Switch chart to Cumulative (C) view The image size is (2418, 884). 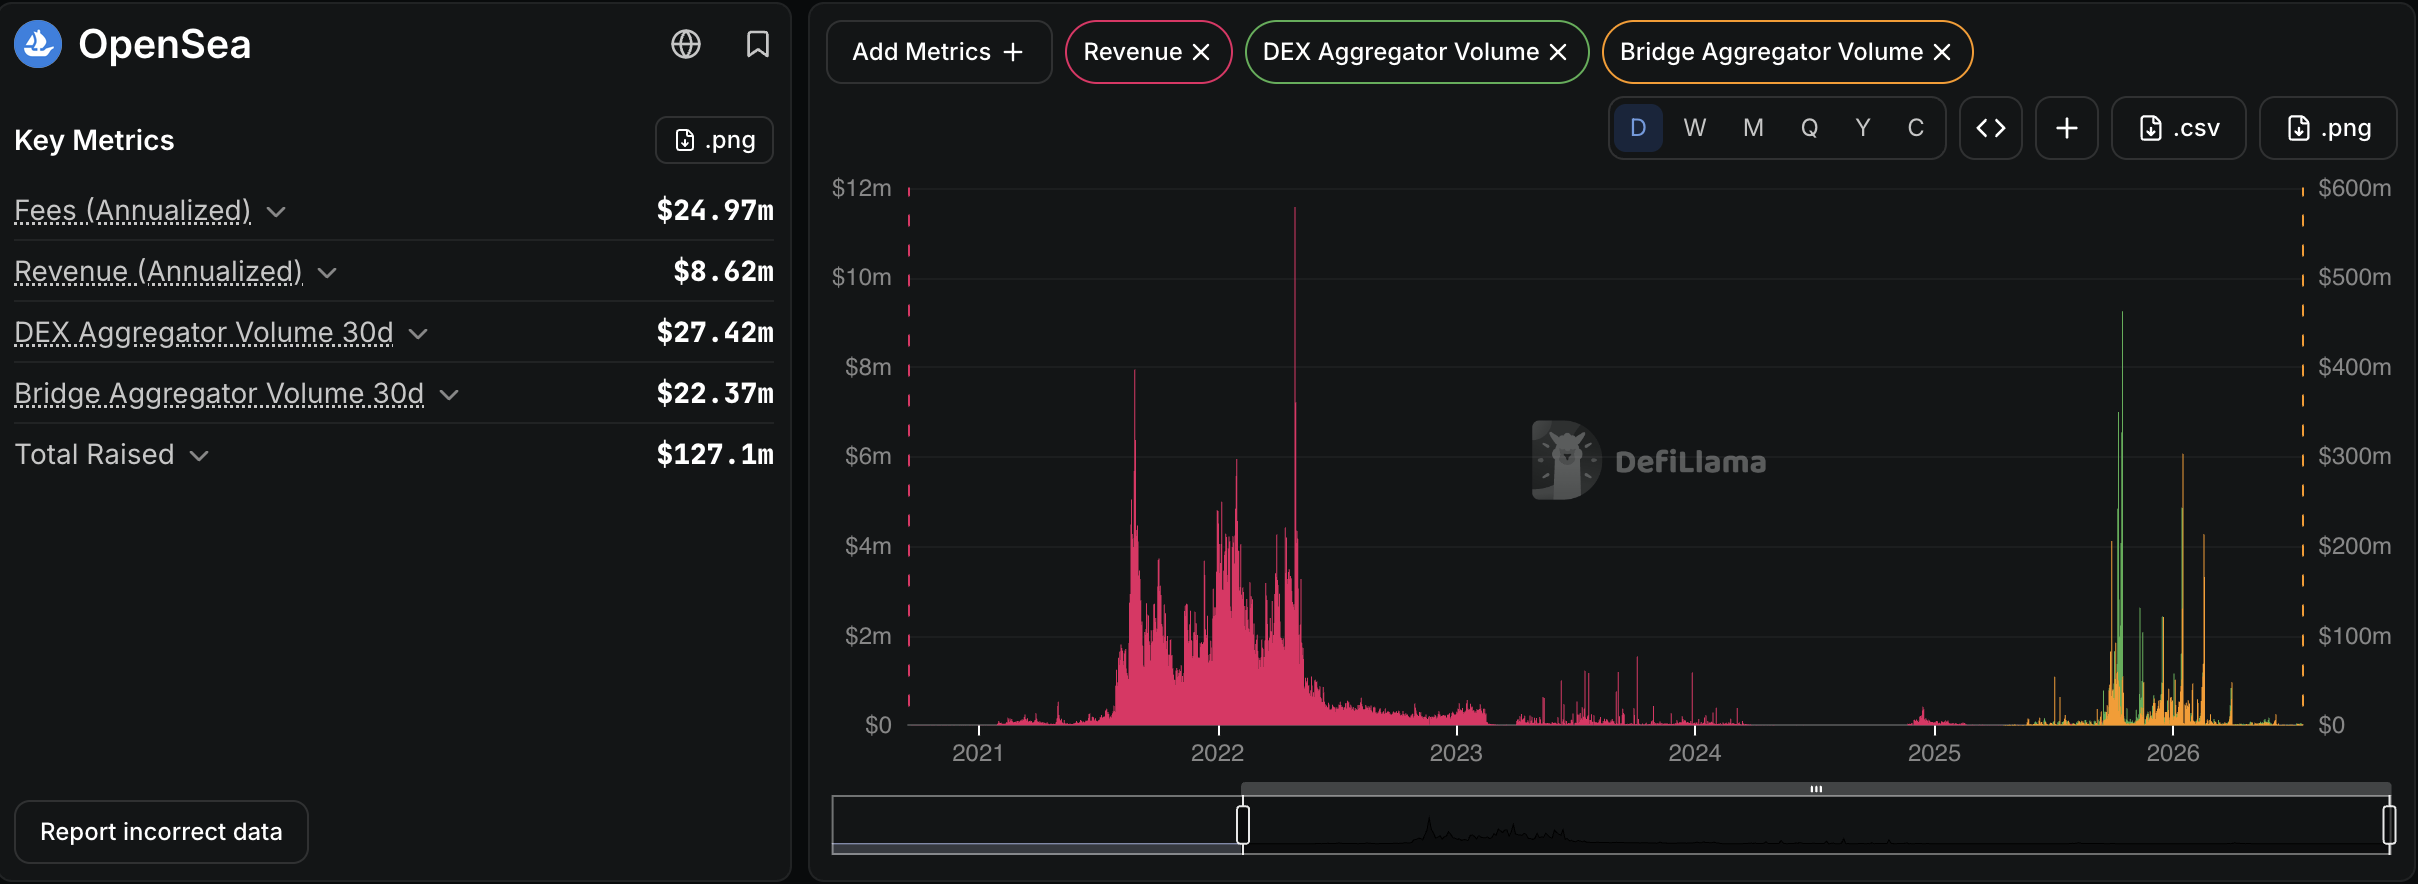[x=1916, y=128]
